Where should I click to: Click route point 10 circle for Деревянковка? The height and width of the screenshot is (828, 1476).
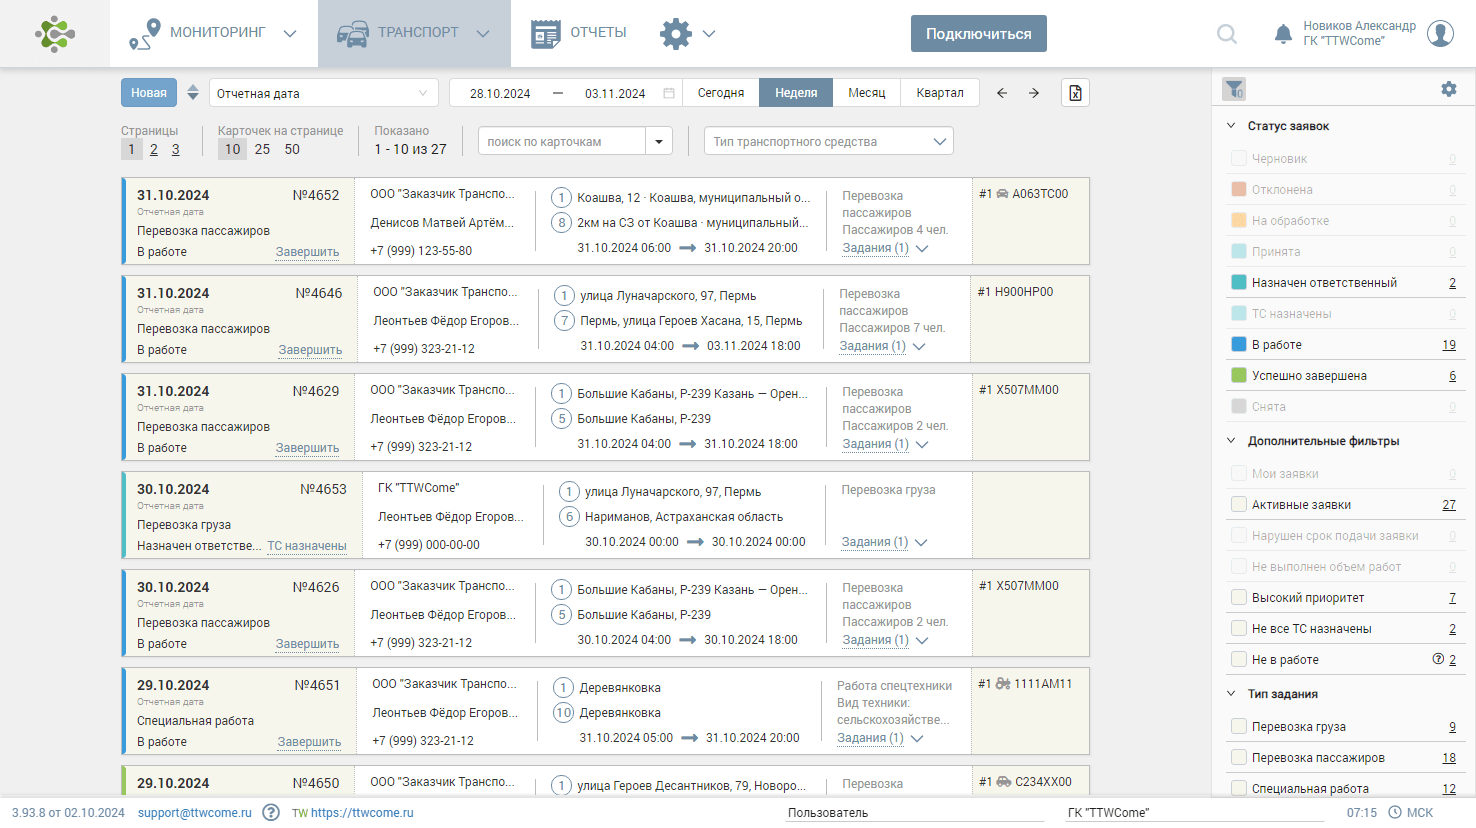point(564,712)
